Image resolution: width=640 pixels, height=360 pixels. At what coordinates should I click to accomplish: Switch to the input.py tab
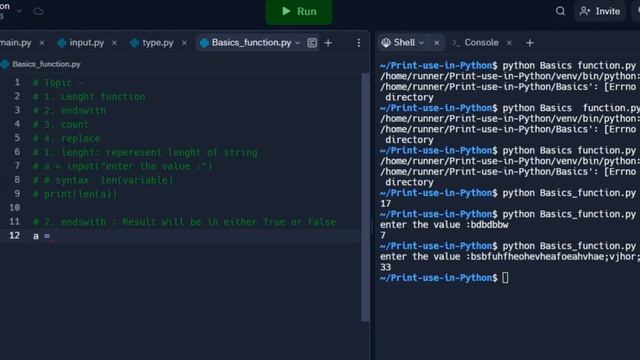[87, 42]
